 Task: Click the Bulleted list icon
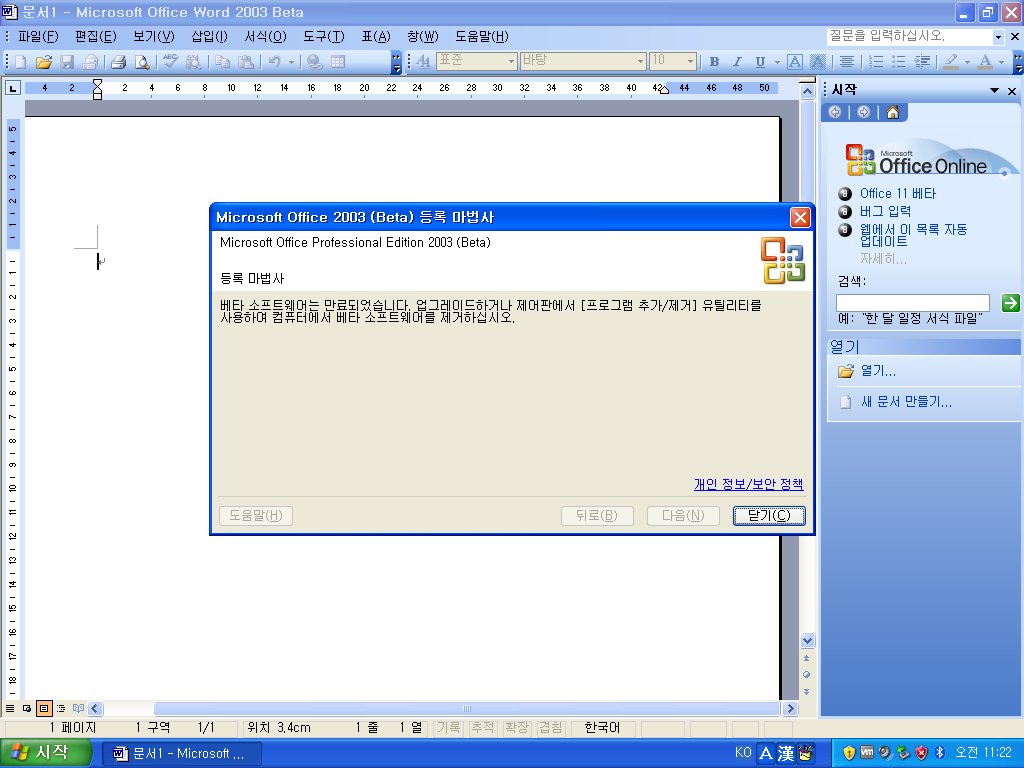pos(899,61)
